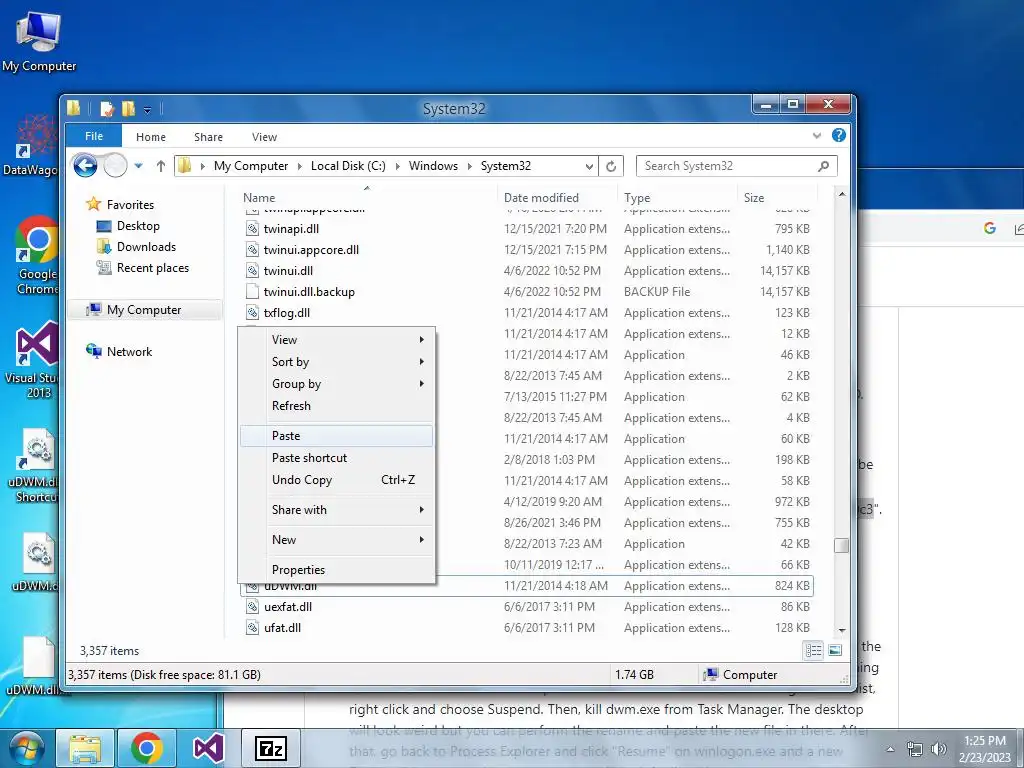This screenshot has height=768, width=1024.
Task: Click scrollbar down arrow in file list
Action: pos(841,630)
